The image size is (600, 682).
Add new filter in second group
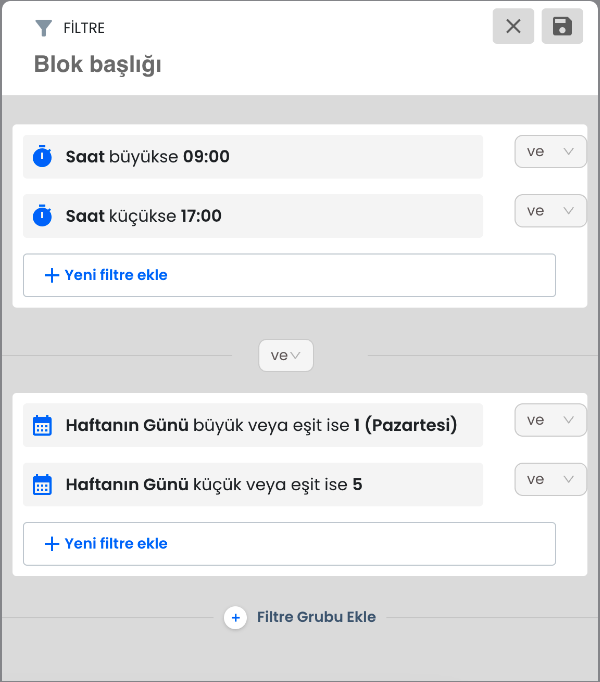(289, 544)
